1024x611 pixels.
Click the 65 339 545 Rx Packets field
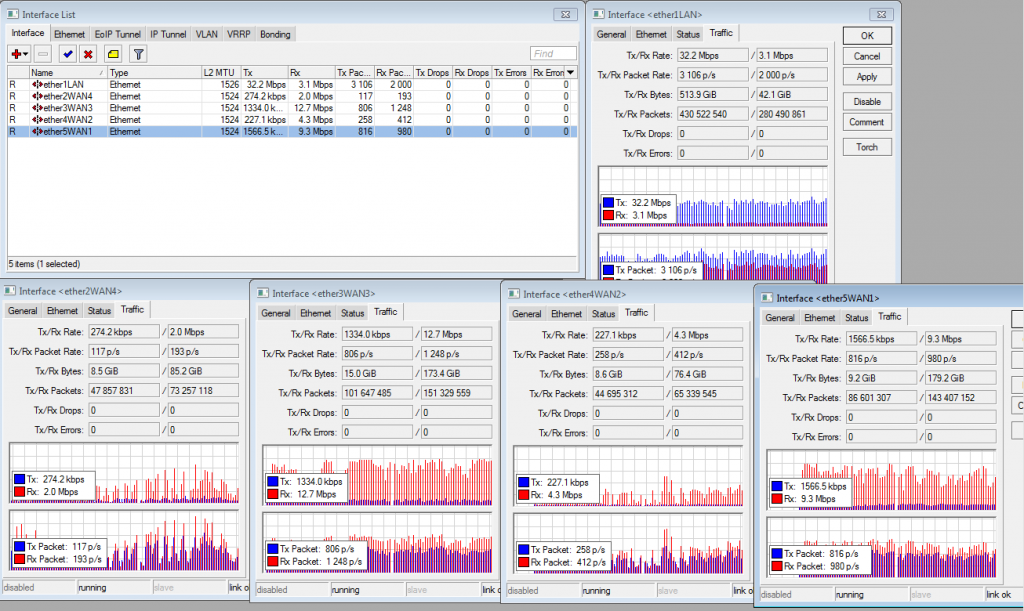(x=707, y=394)
